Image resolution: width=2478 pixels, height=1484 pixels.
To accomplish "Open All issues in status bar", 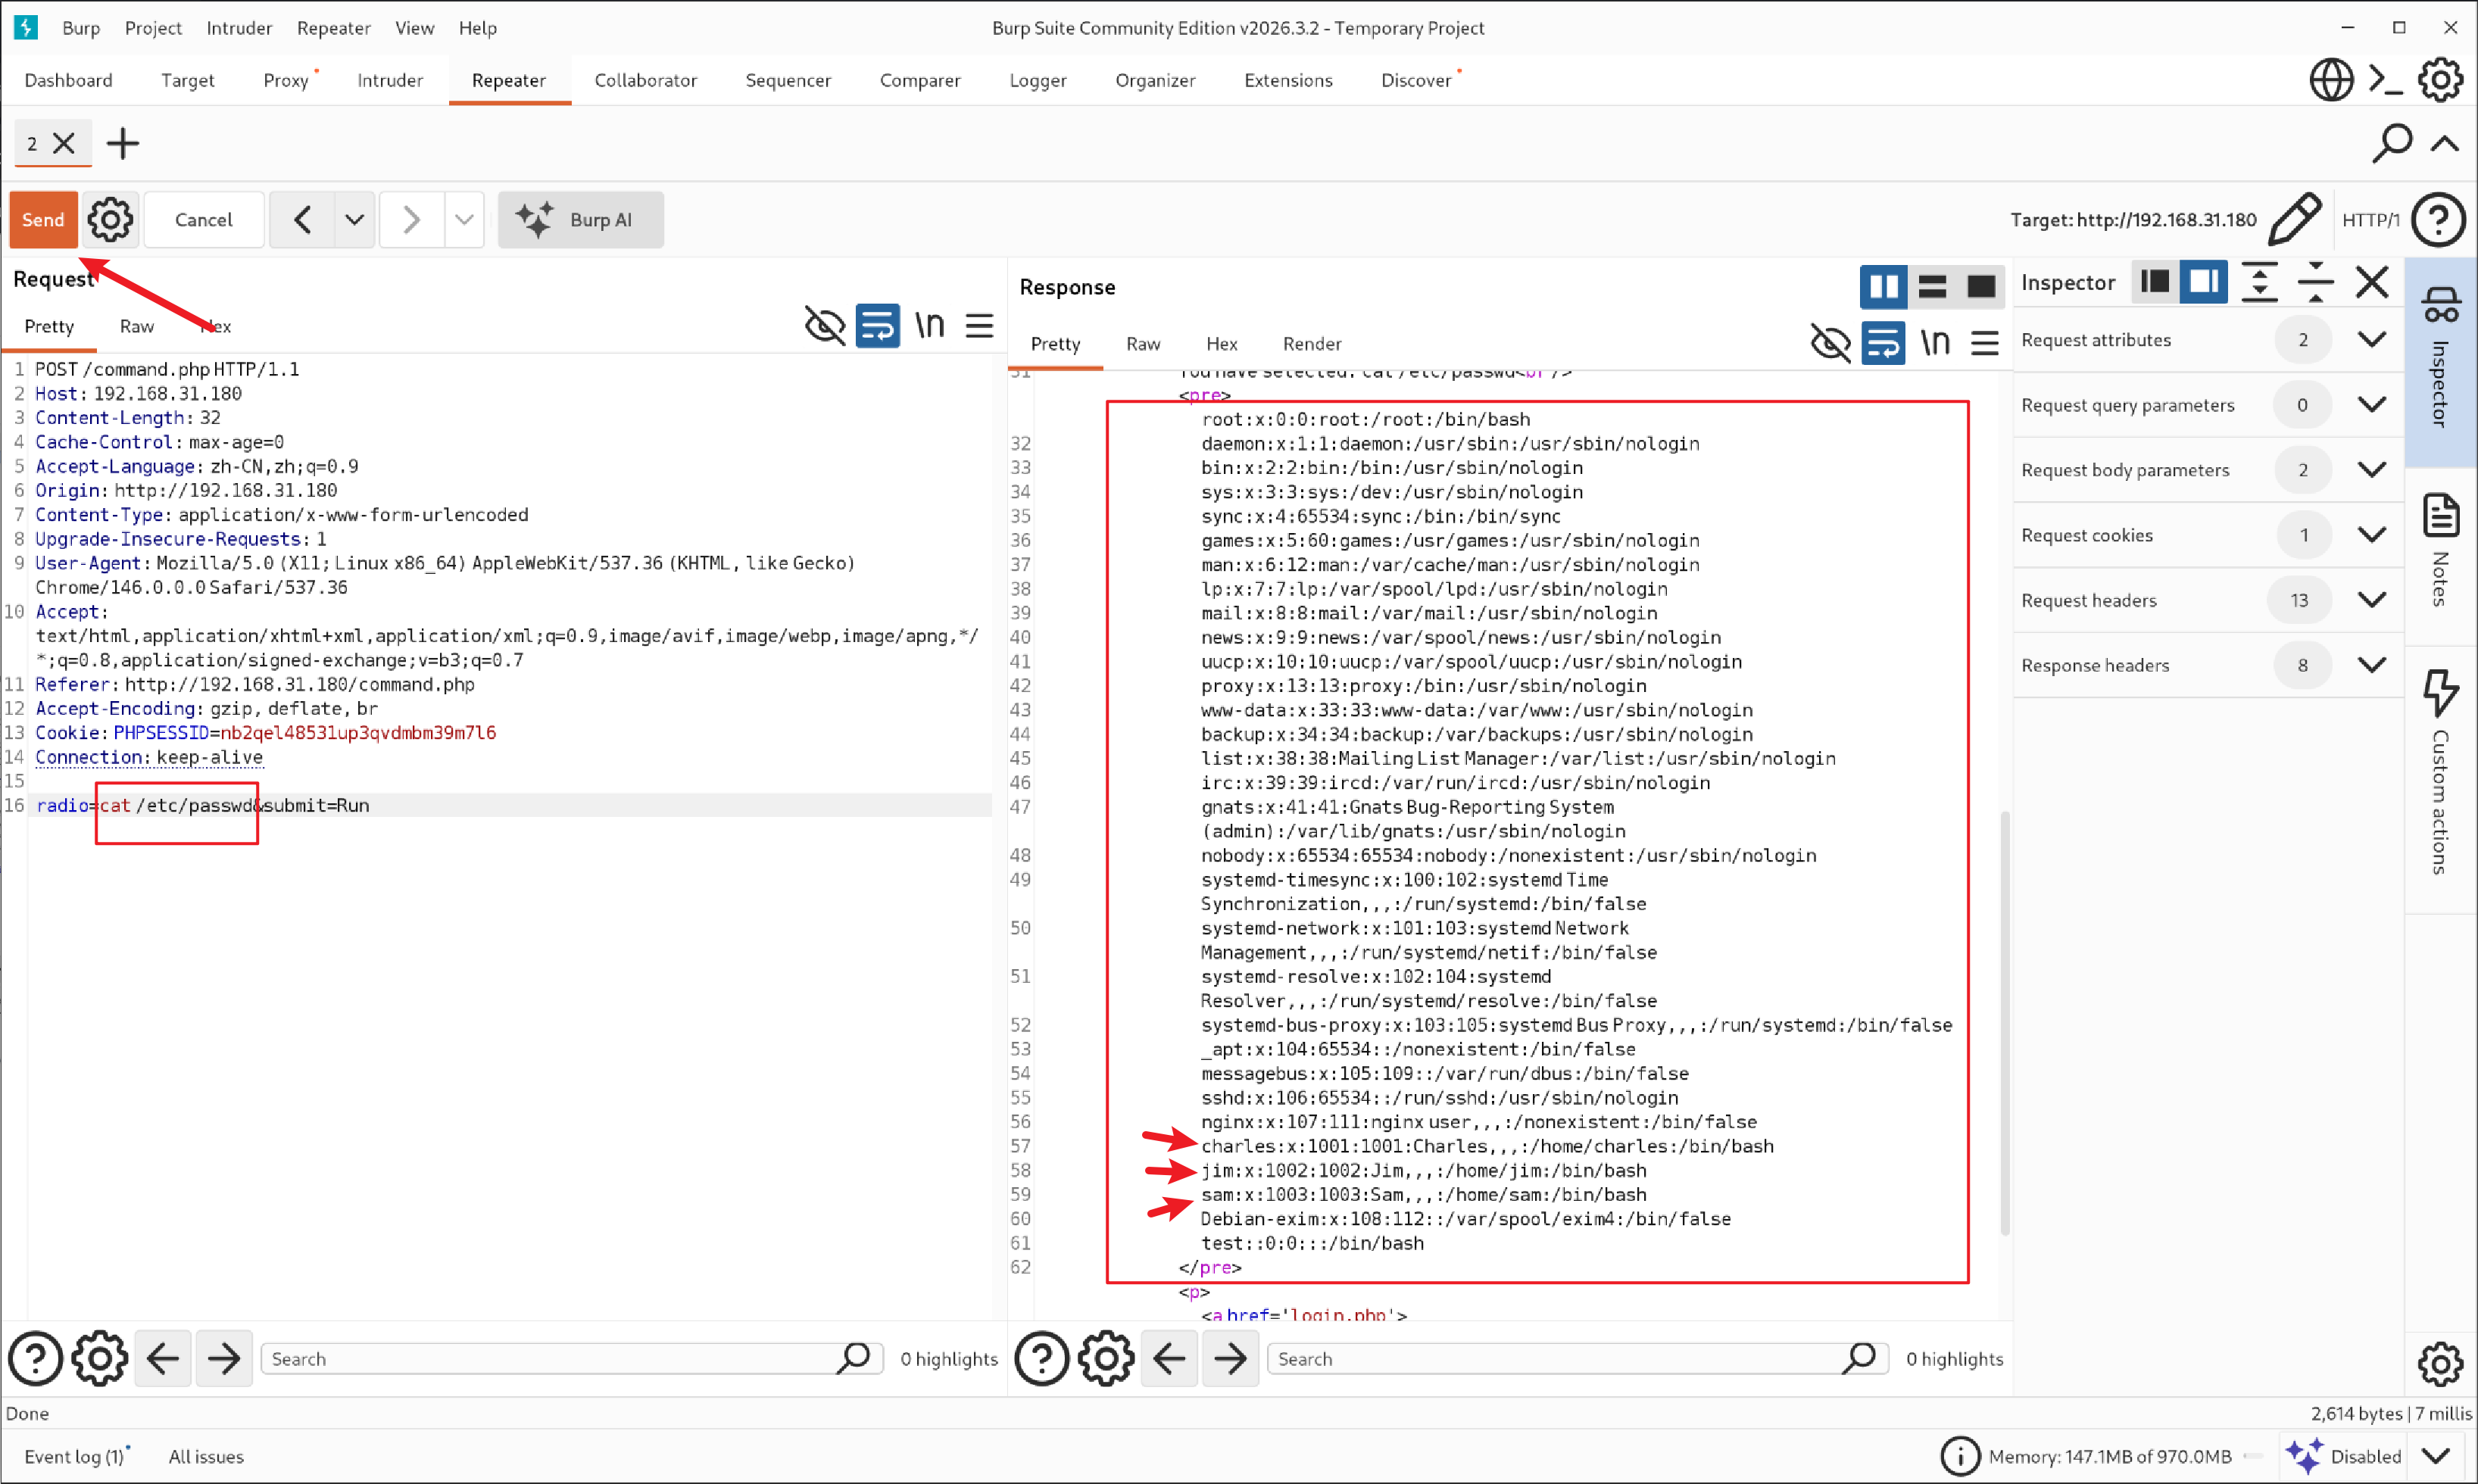I will click(206, 1457).
